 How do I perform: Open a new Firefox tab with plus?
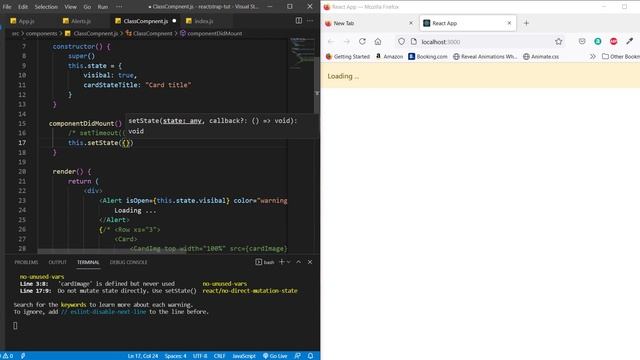pos(526,23)
